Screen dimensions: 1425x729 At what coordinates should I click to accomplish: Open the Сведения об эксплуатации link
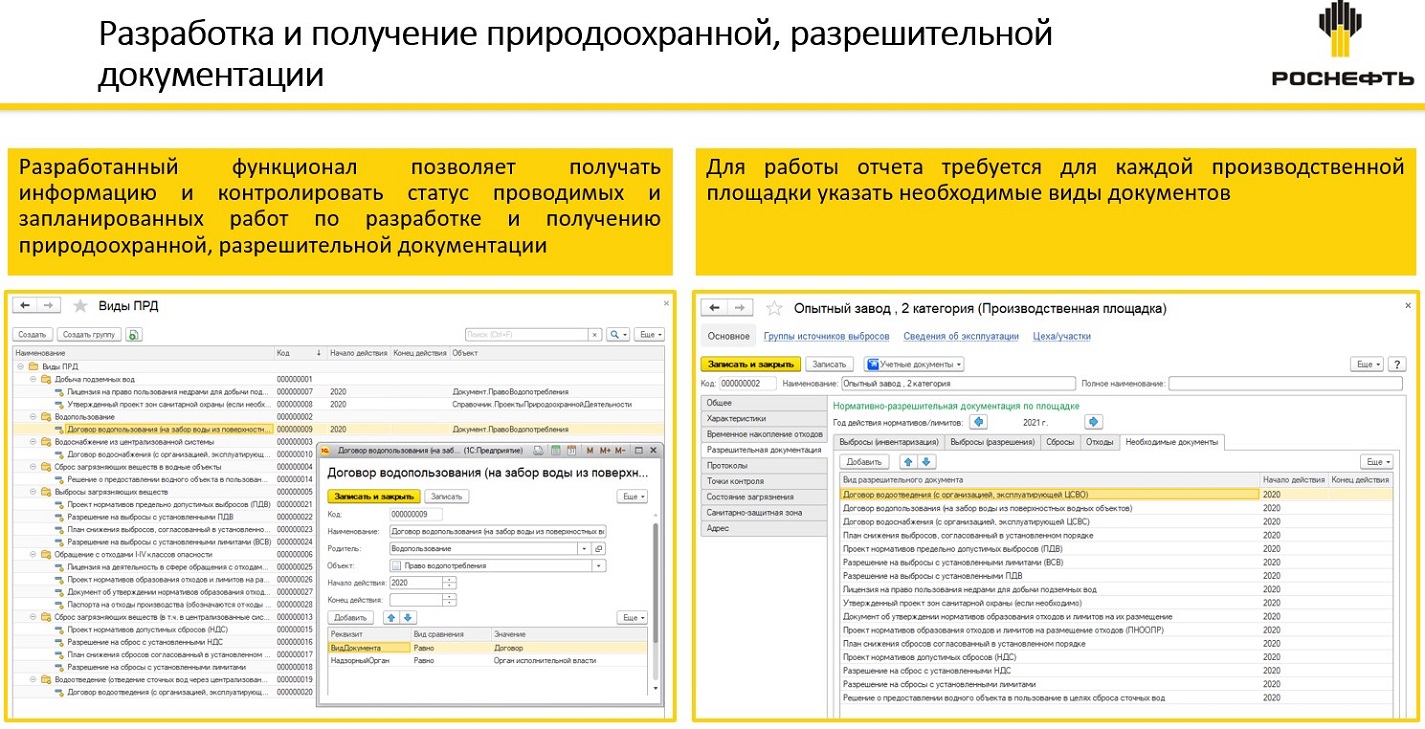click(x=960, y=337)
